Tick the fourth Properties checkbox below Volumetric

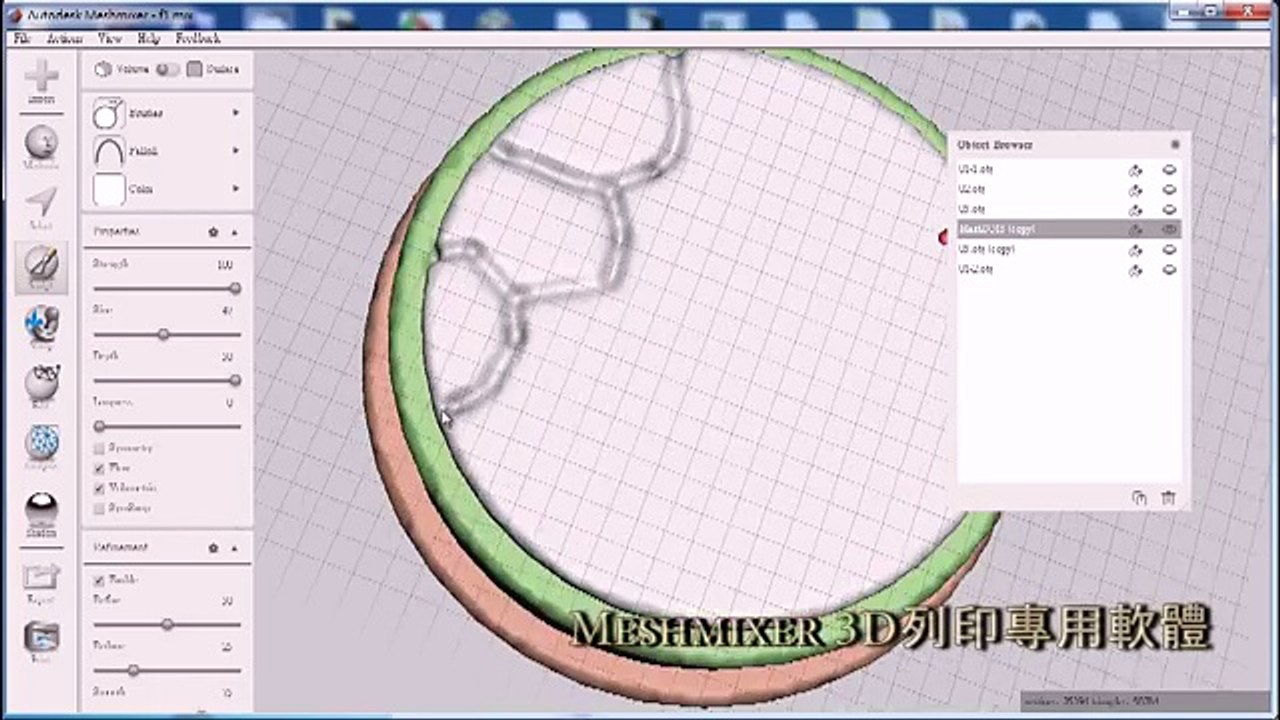99,508
